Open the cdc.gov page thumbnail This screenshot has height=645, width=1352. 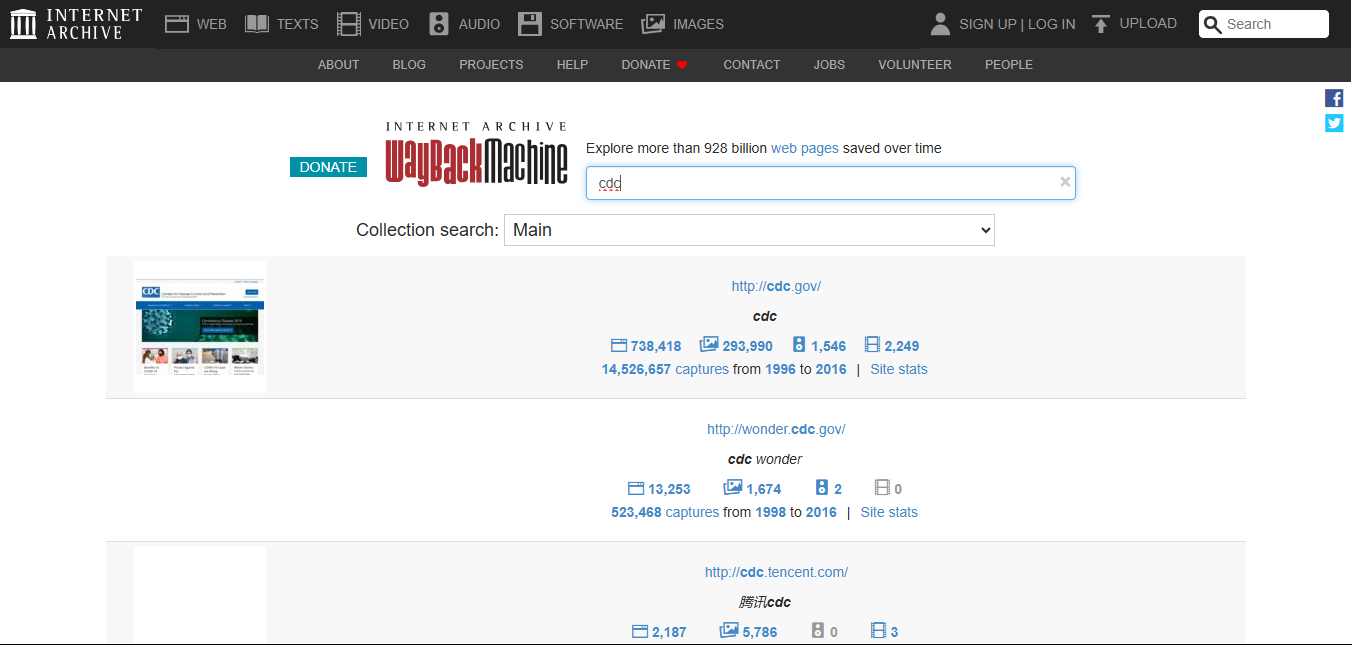(x=200, y=327)
